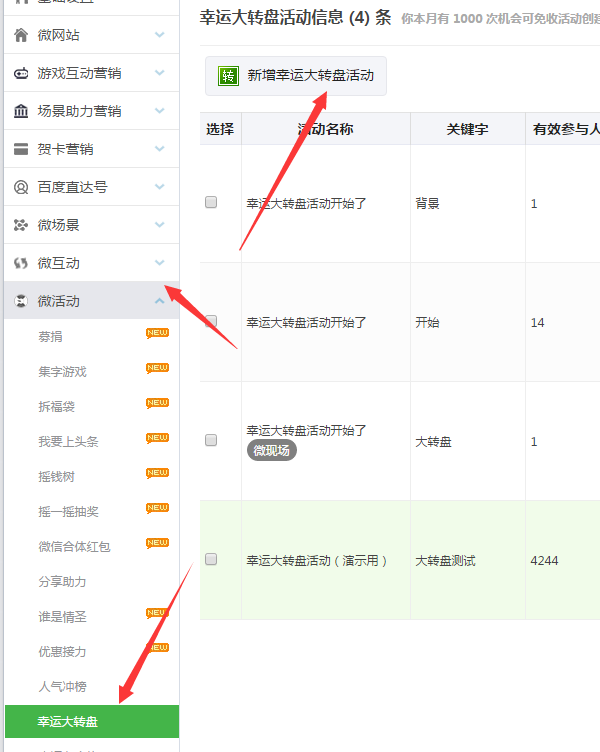
Task: Expand the 微网站 section chevron
Action: 160,35
